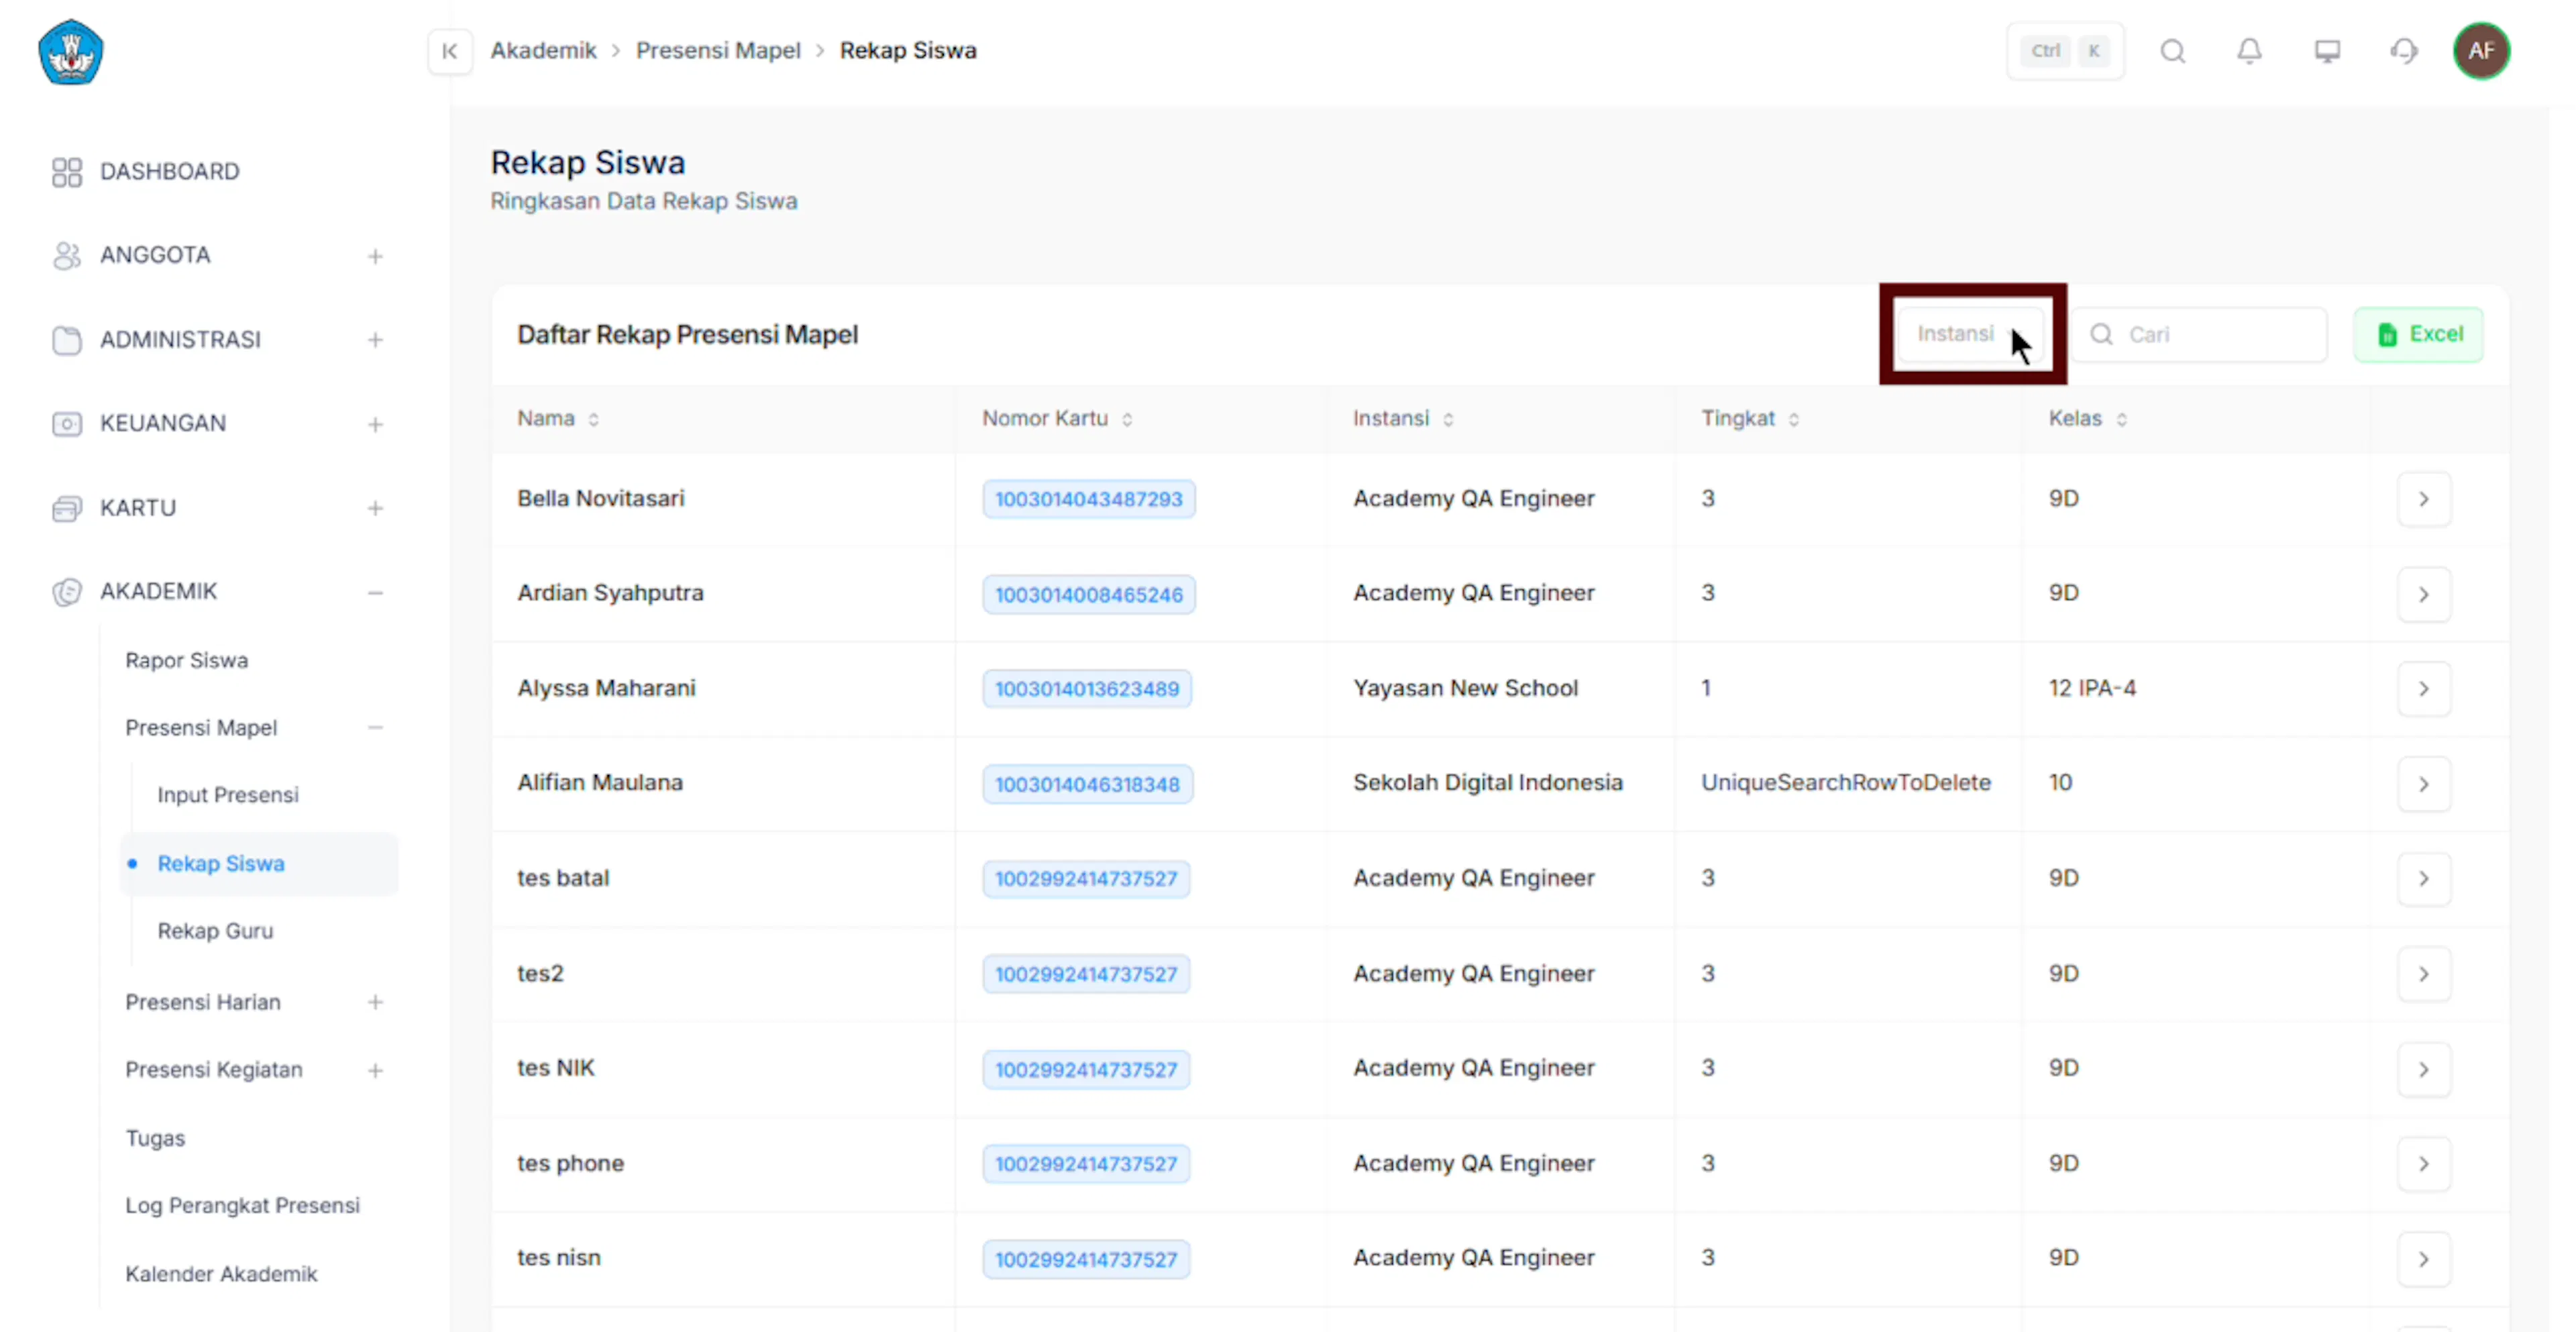Click card number 1003014013623489
The width and height of the screenshot is (2576, 1332).
tap(1087, 689)
